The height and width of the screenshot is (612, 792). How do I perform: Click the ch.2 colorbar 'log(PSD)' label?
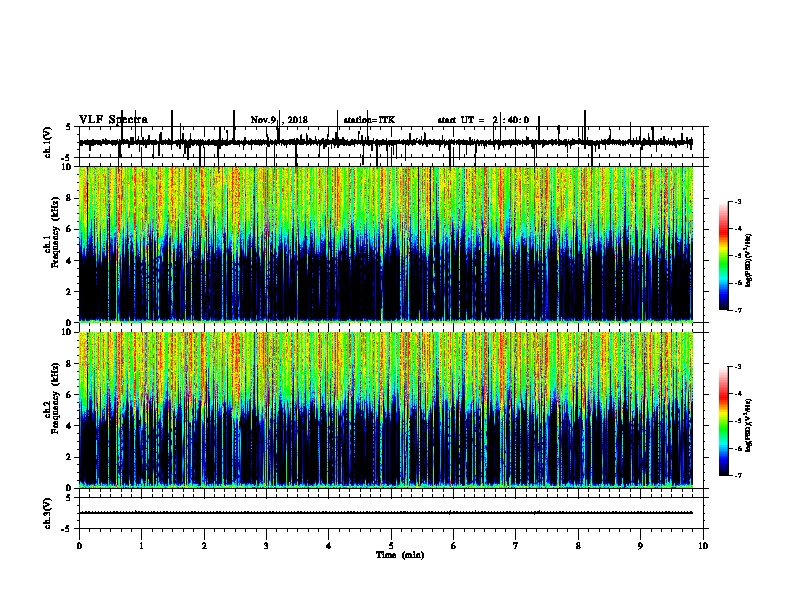click(748, 425)
